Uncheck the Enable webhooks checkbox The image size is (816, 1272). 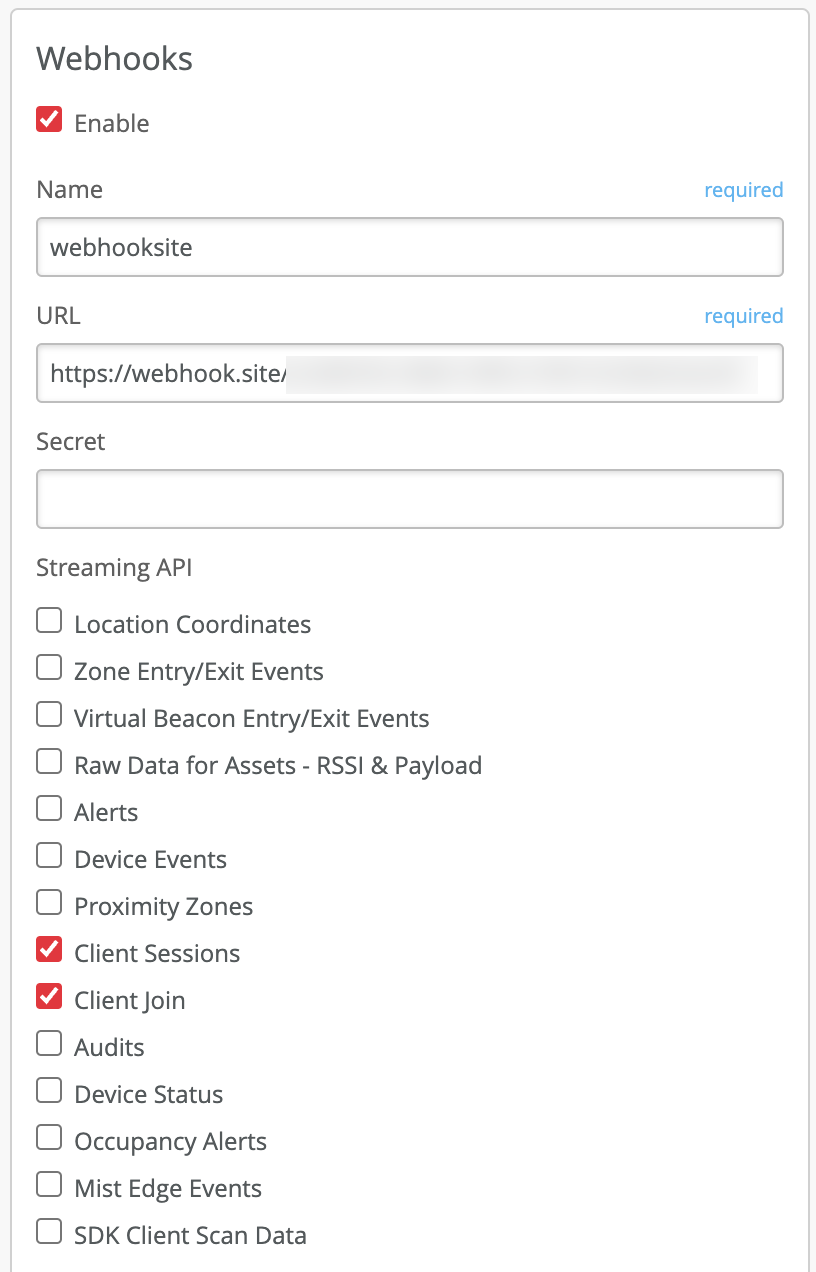click(49, 121)
